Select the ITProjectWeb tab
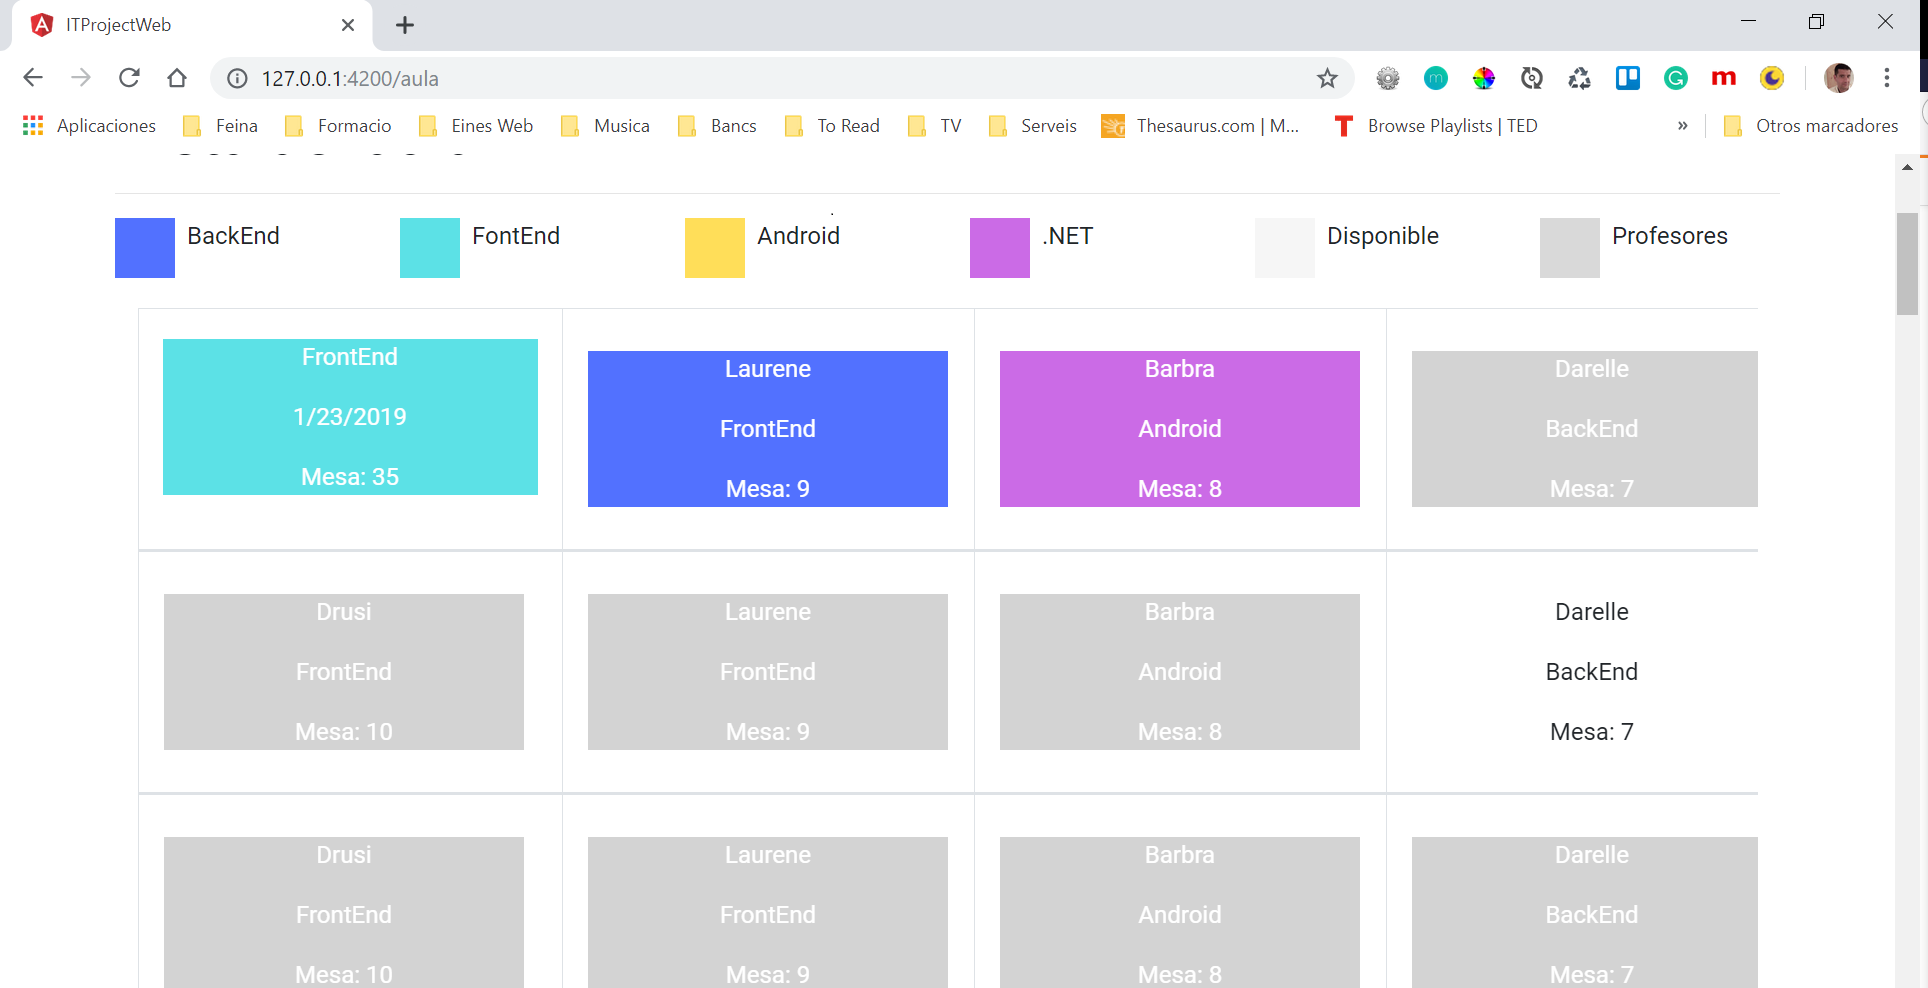This screenshot has width=1928, height=988. tap(192, 25)
